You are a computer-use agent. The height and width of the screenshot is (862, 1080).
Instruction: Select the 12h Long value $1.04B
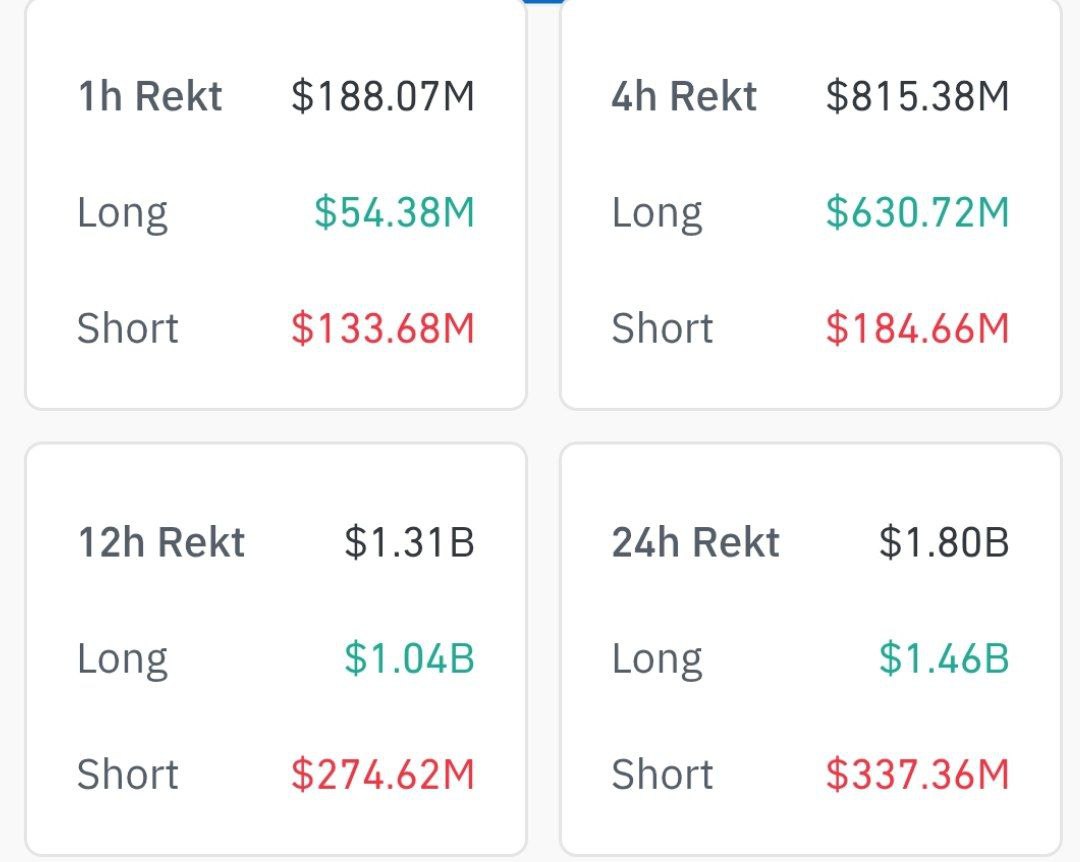click(409, 659)
